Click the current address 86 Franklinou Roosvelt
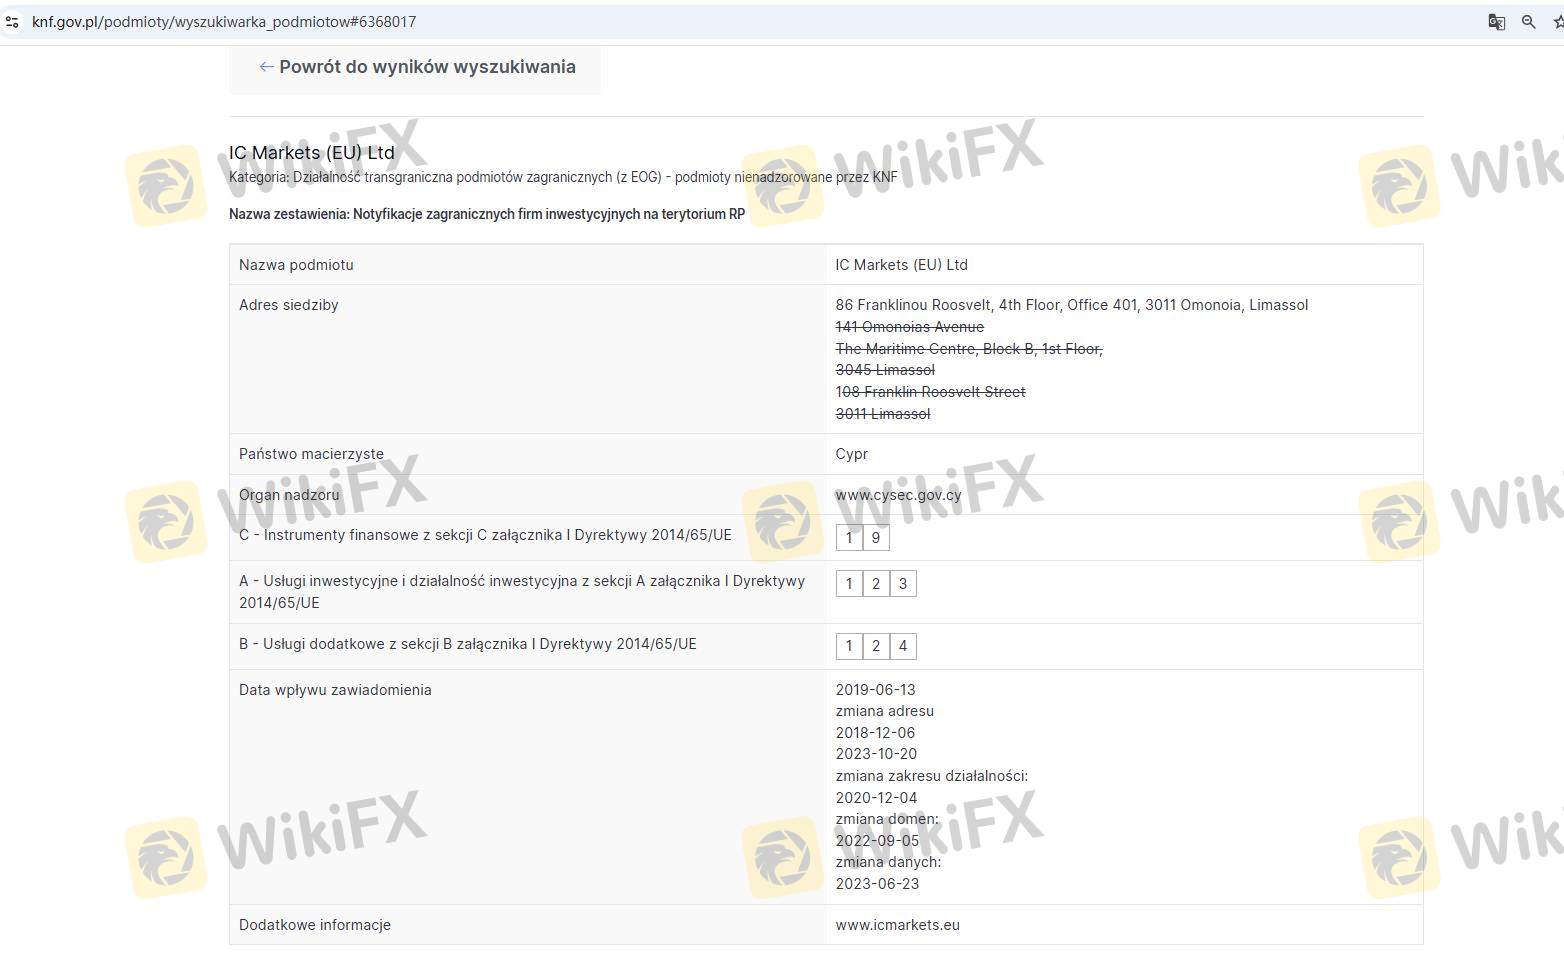 [x=1071, y=305]
